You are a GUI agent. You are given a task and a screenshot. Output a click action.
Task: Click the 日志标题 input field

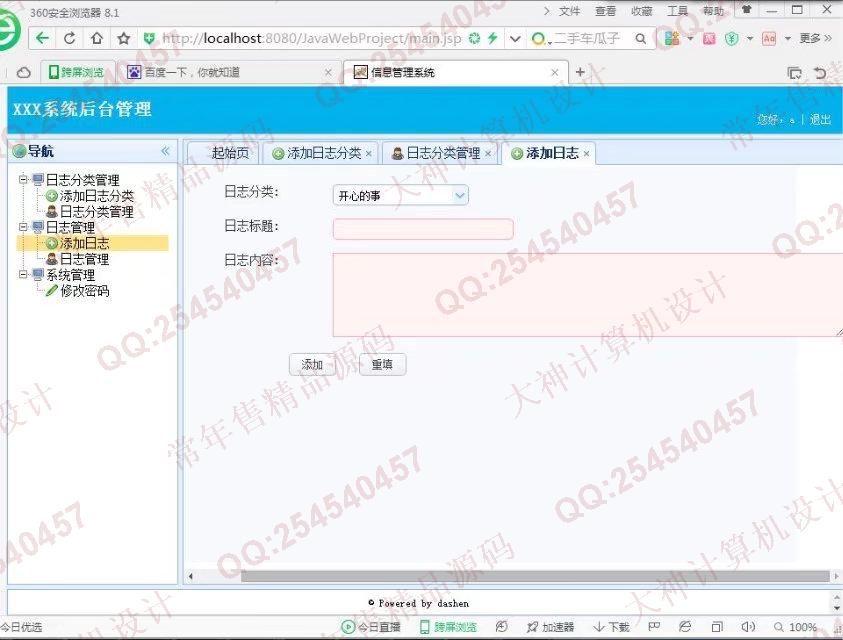pos(423,229)
